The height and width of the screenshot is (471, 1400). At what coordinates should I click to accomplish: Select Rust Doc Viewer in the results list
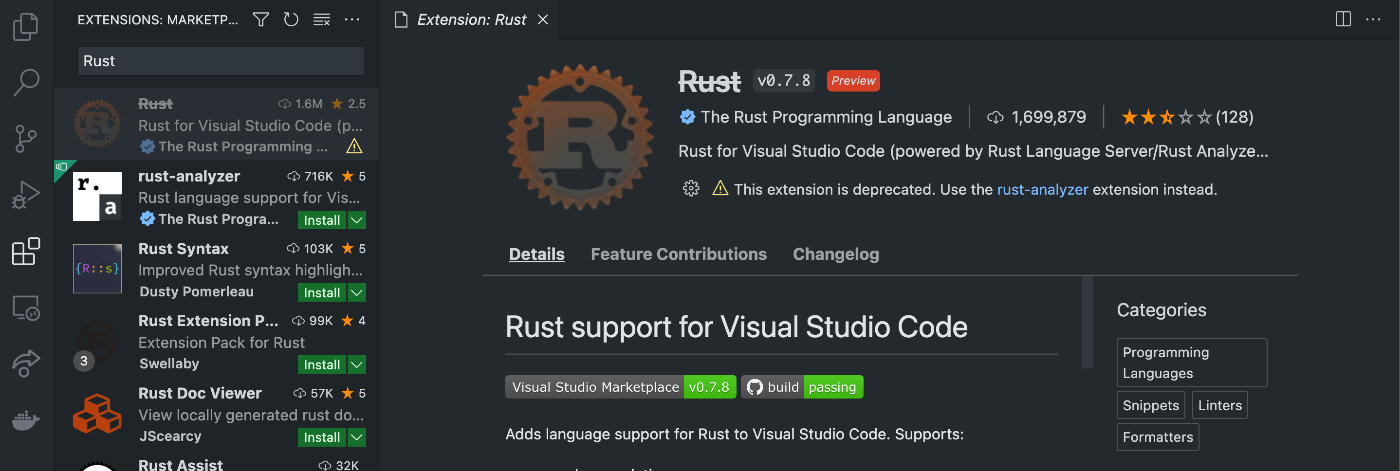pyautogui.click(x=216, y=412)
